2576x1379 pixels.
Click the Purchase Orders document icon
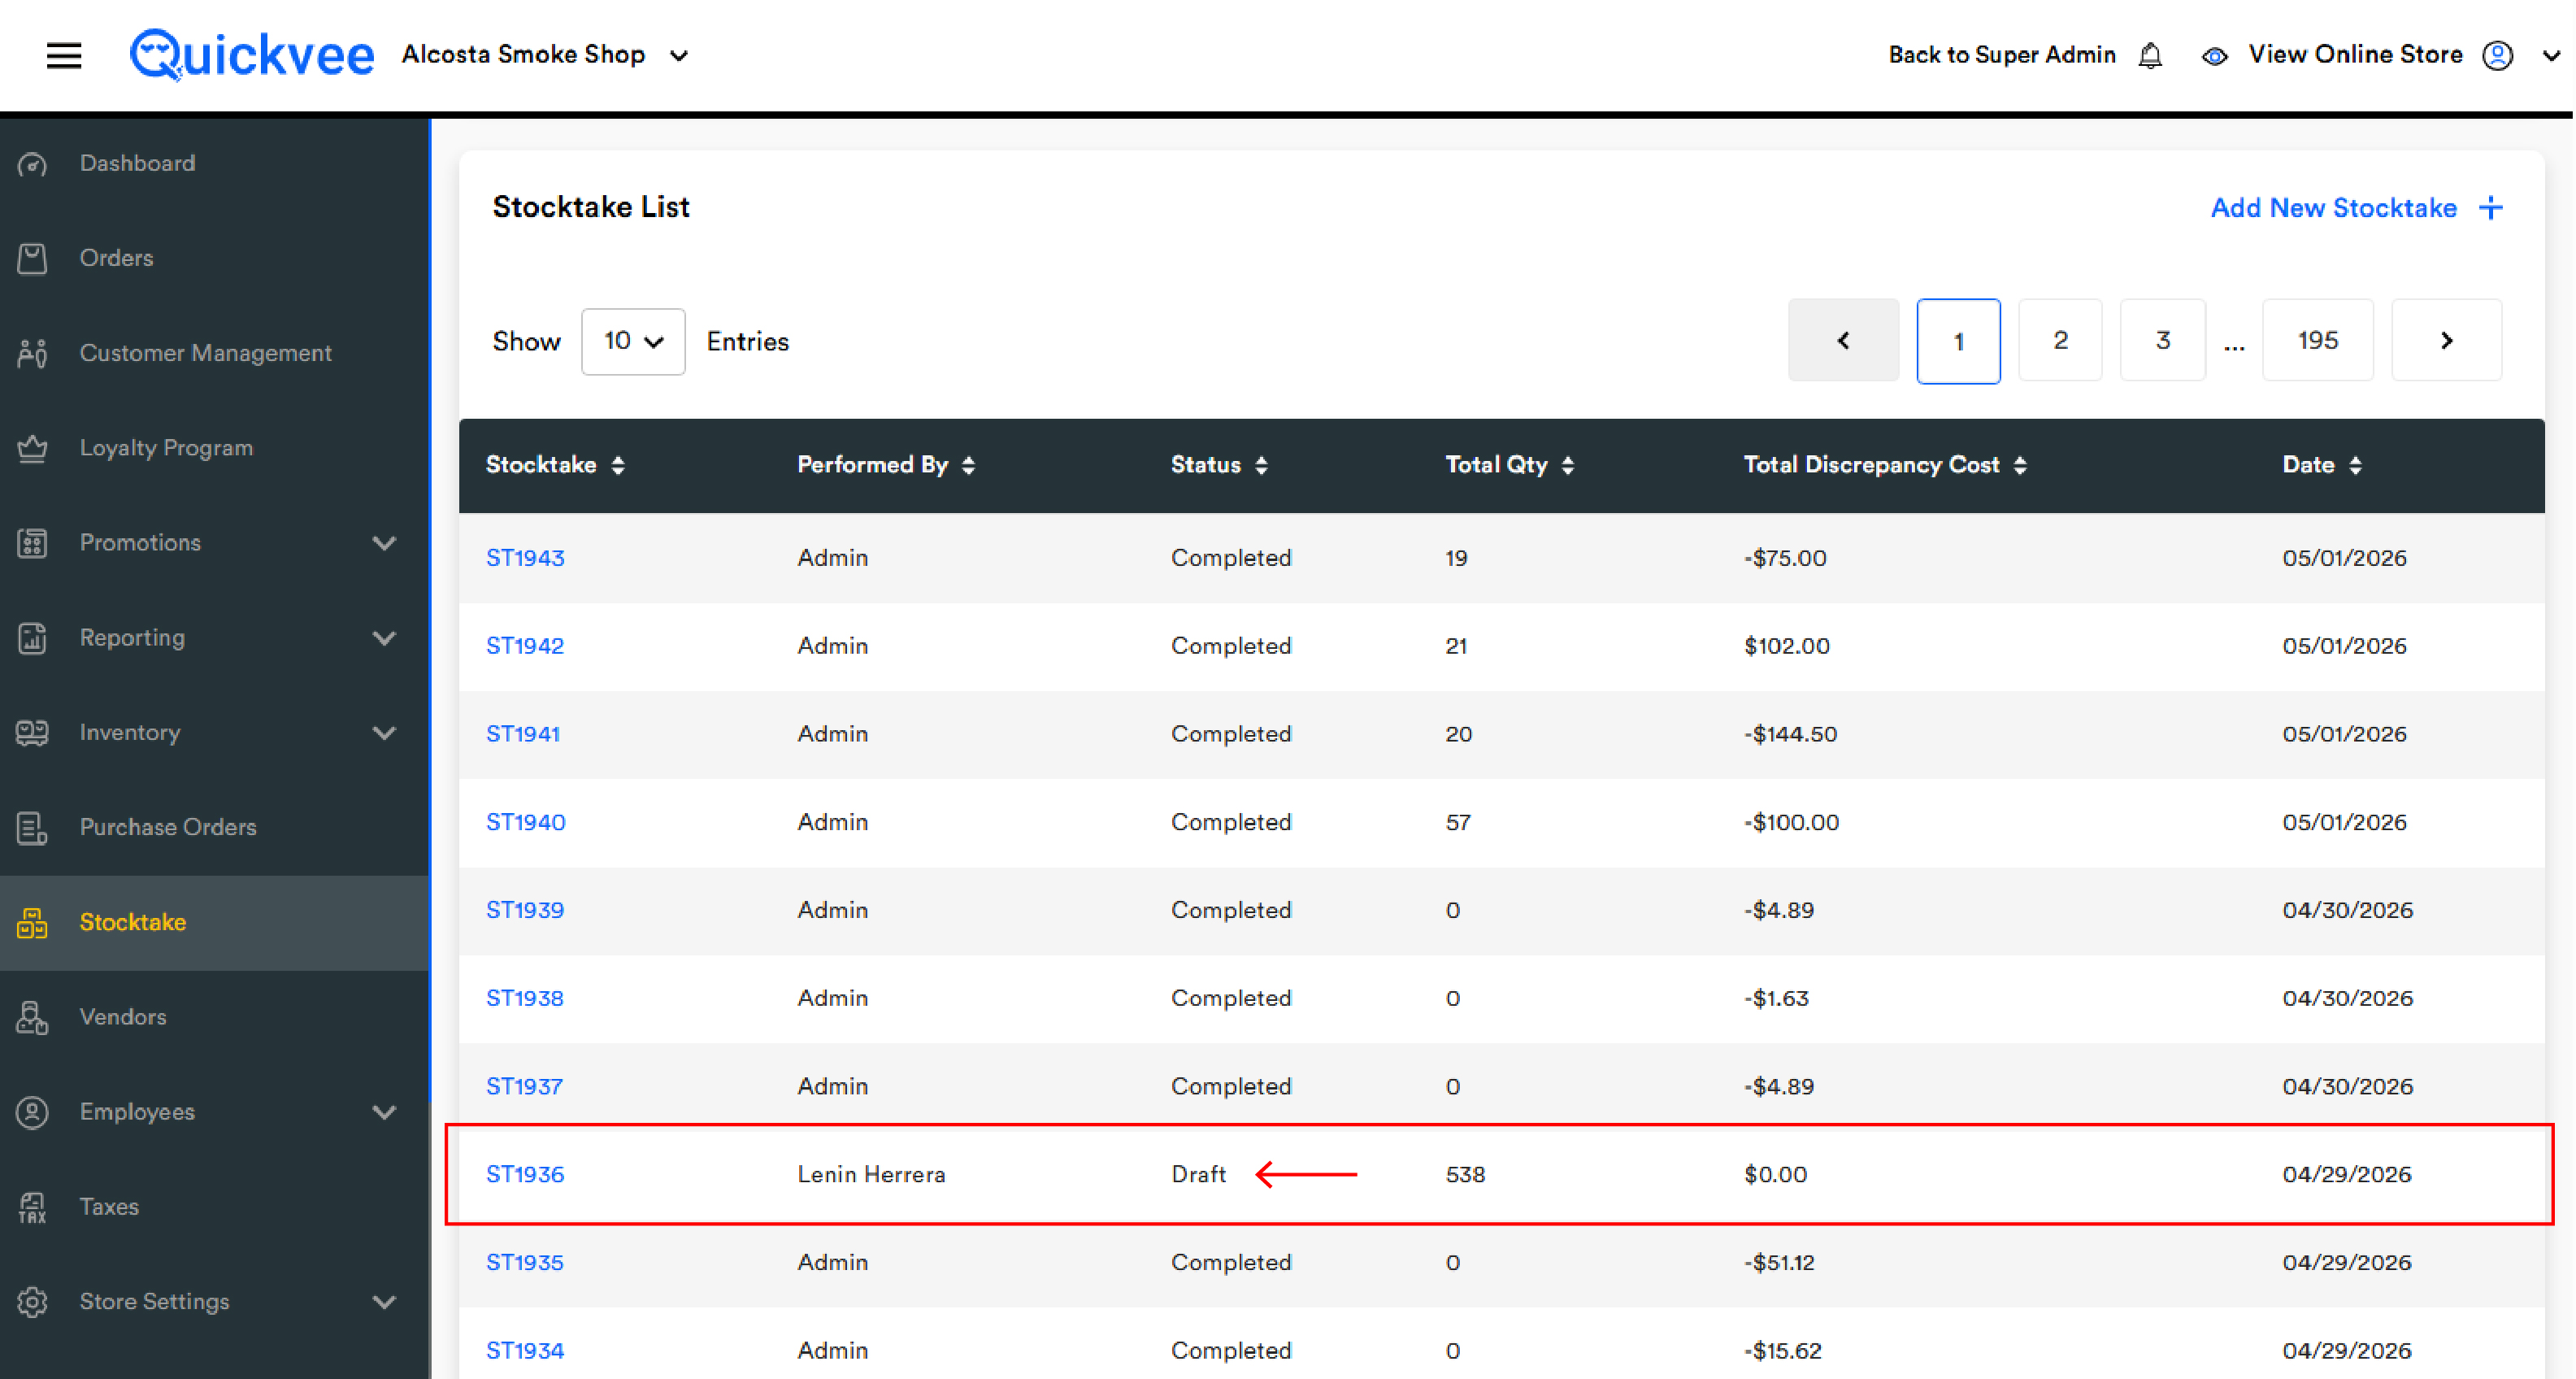click(x=32, y=828)
